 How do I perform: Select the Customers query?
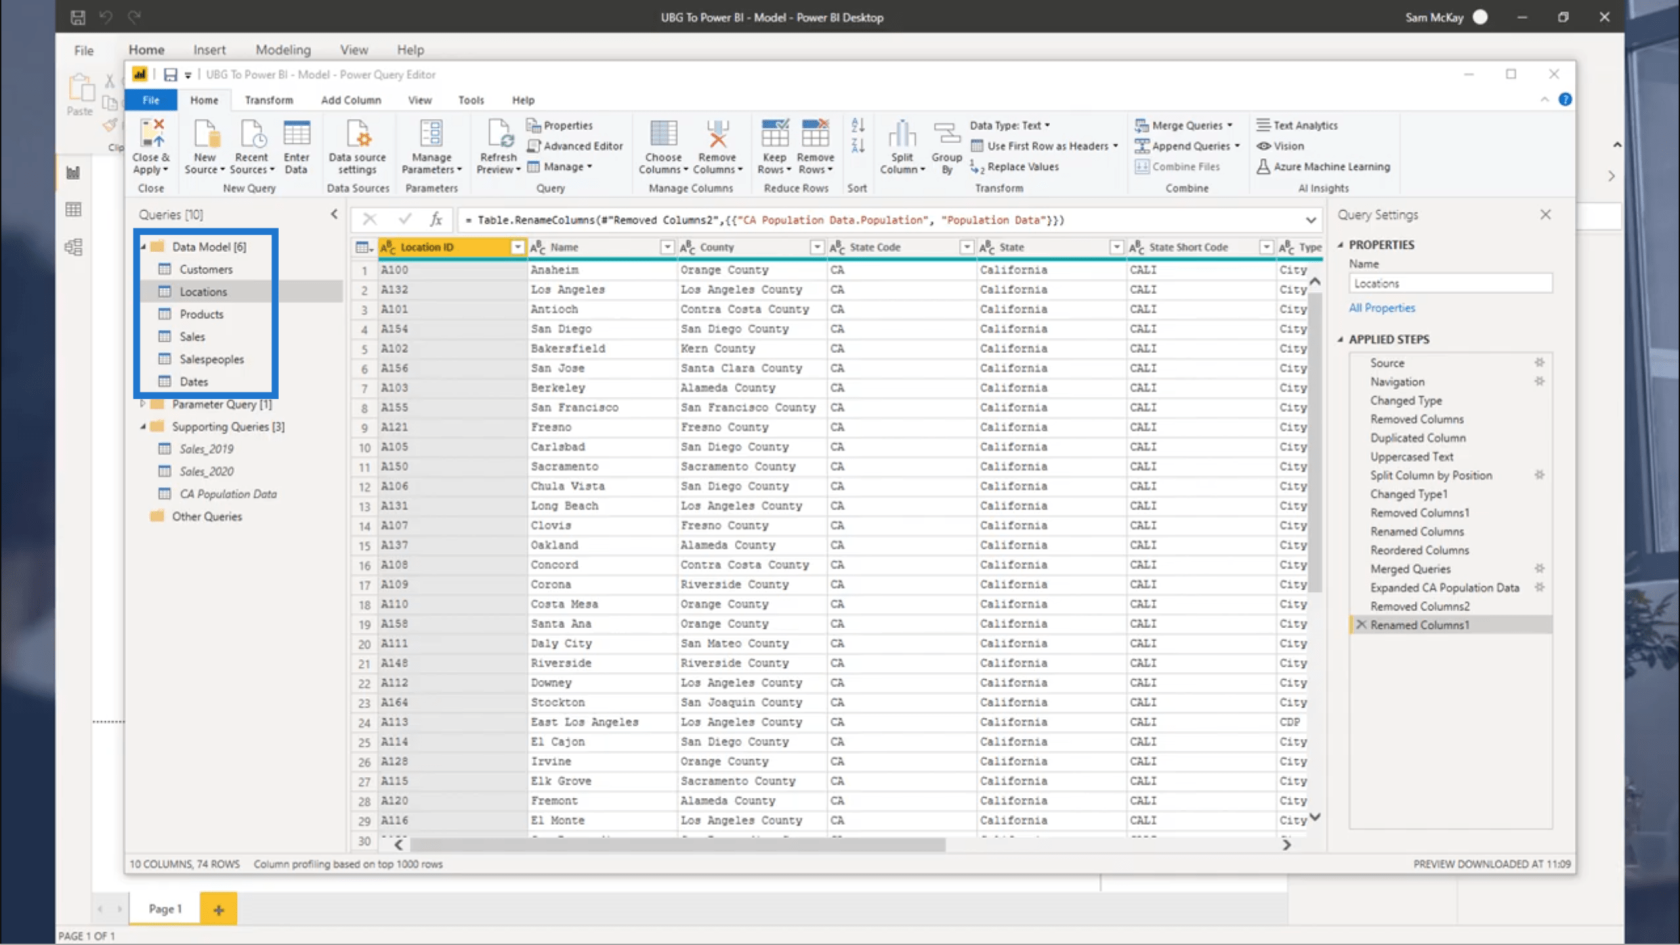(x=206, y=269)
